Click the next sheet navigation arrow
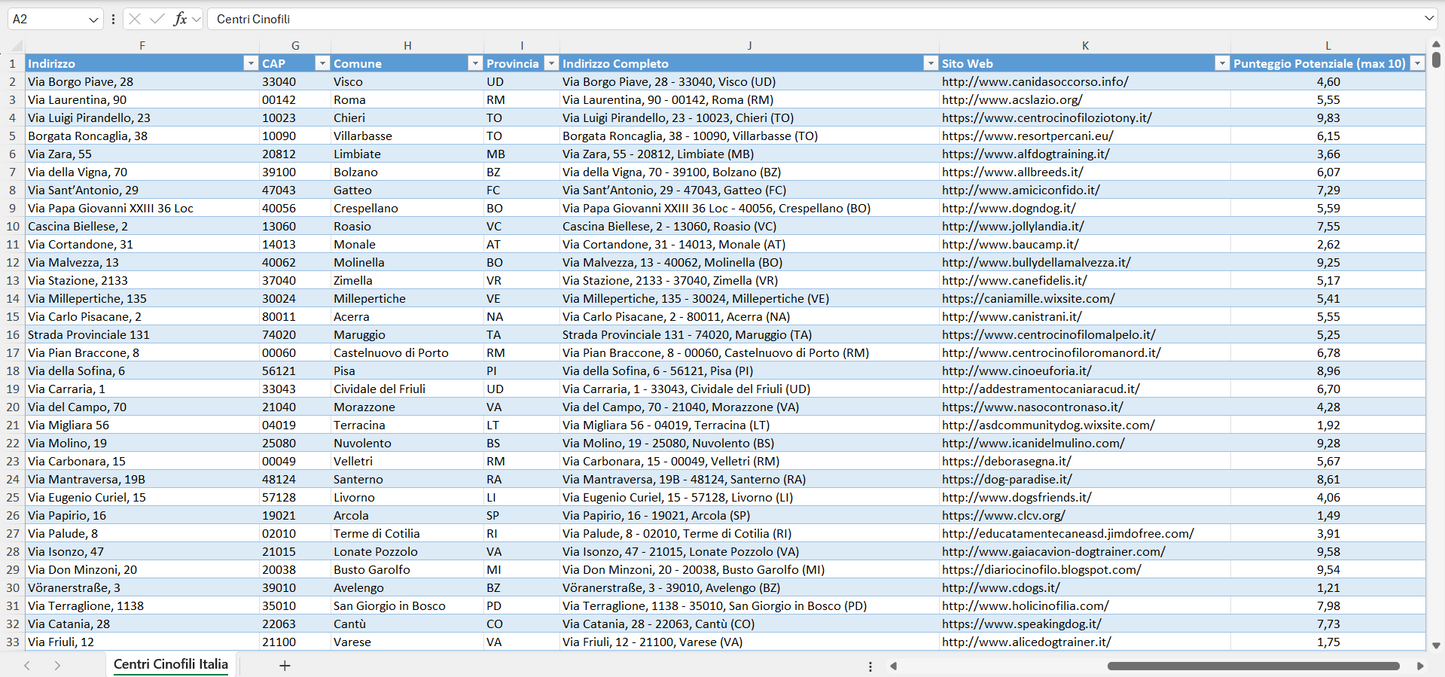 point(58,664)
